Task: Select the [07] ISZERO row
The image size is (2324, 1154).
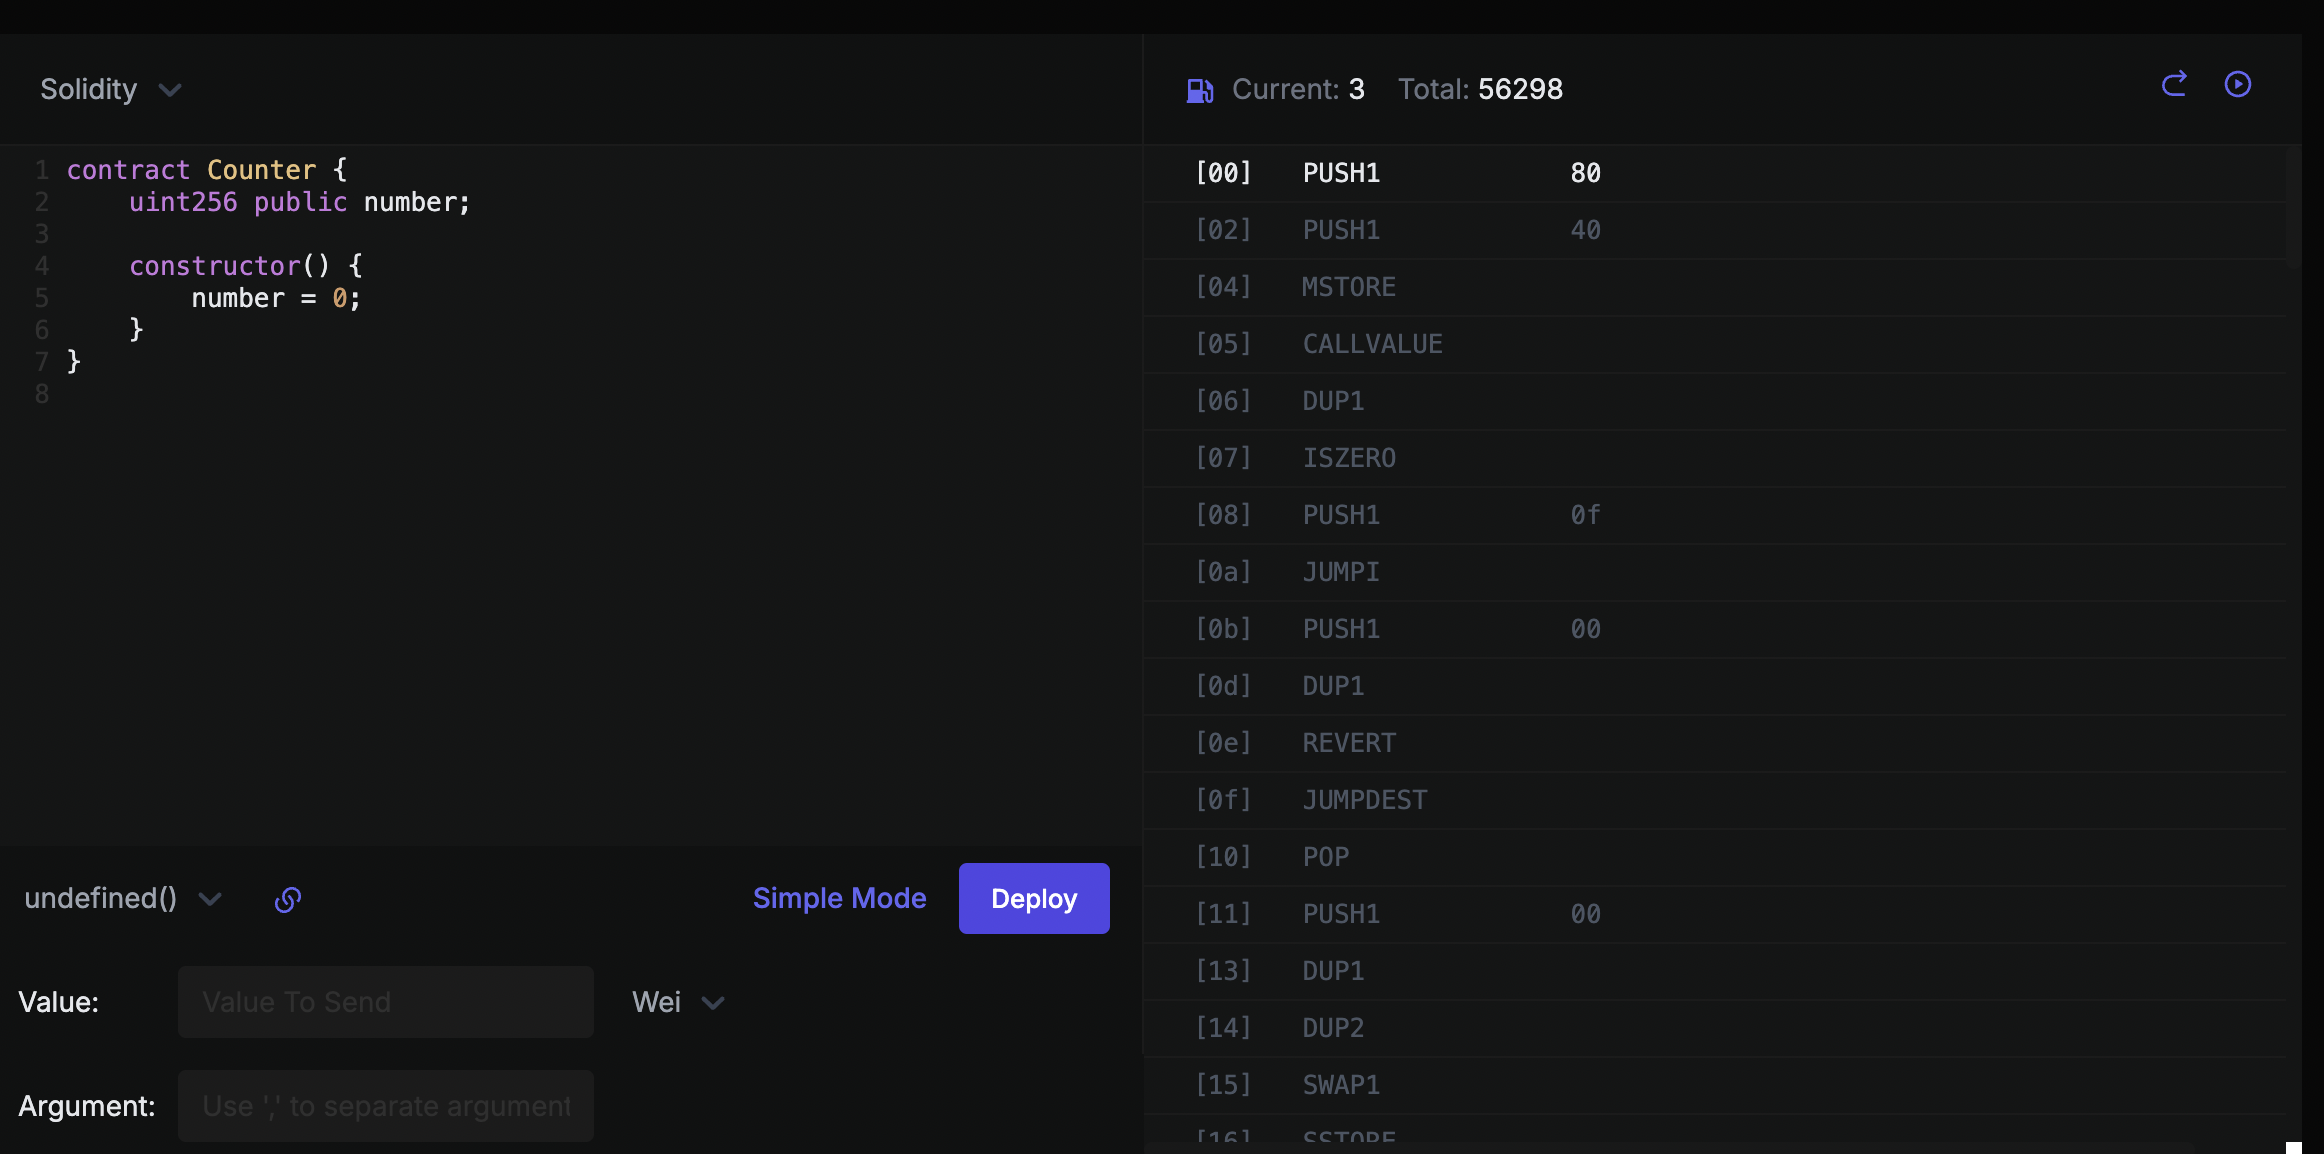Action: pyautogui.click(x=1714, y=458)
